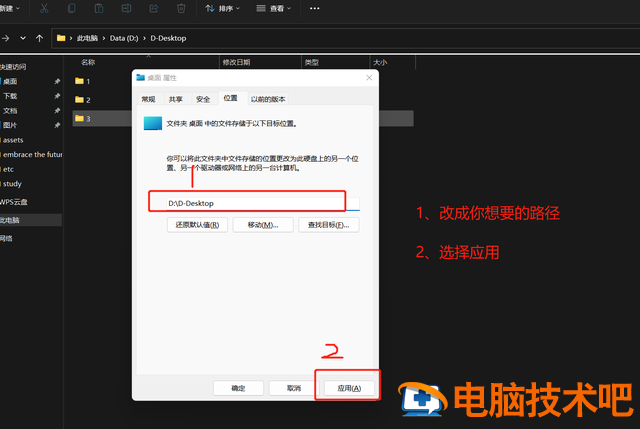Screen dimensions: 640x429
Task: Open the three-dots more options menu
Action: 314,8
